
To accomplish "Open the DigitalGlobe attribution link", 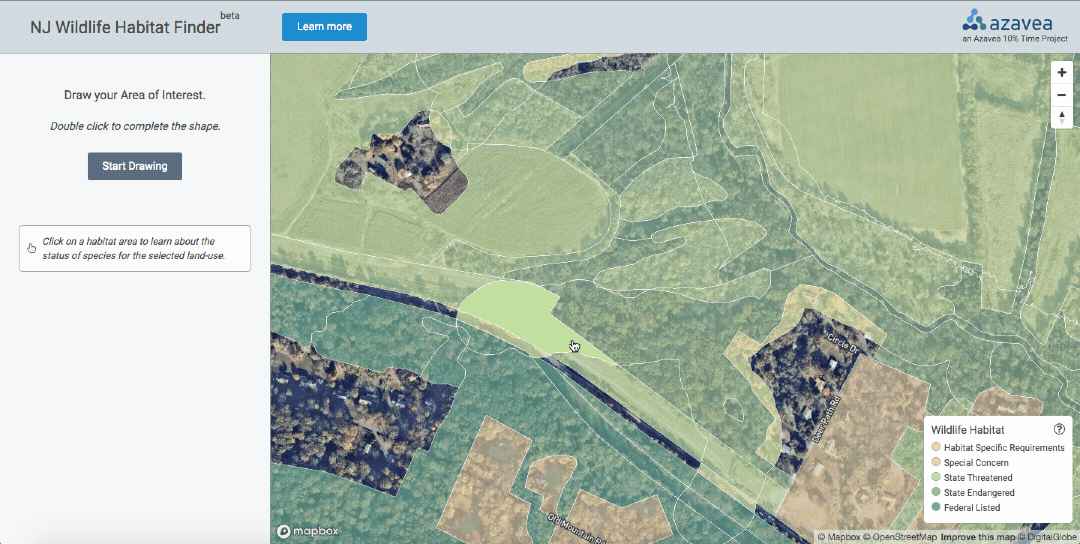I will pyautogui.click(x=1049, y=537).
